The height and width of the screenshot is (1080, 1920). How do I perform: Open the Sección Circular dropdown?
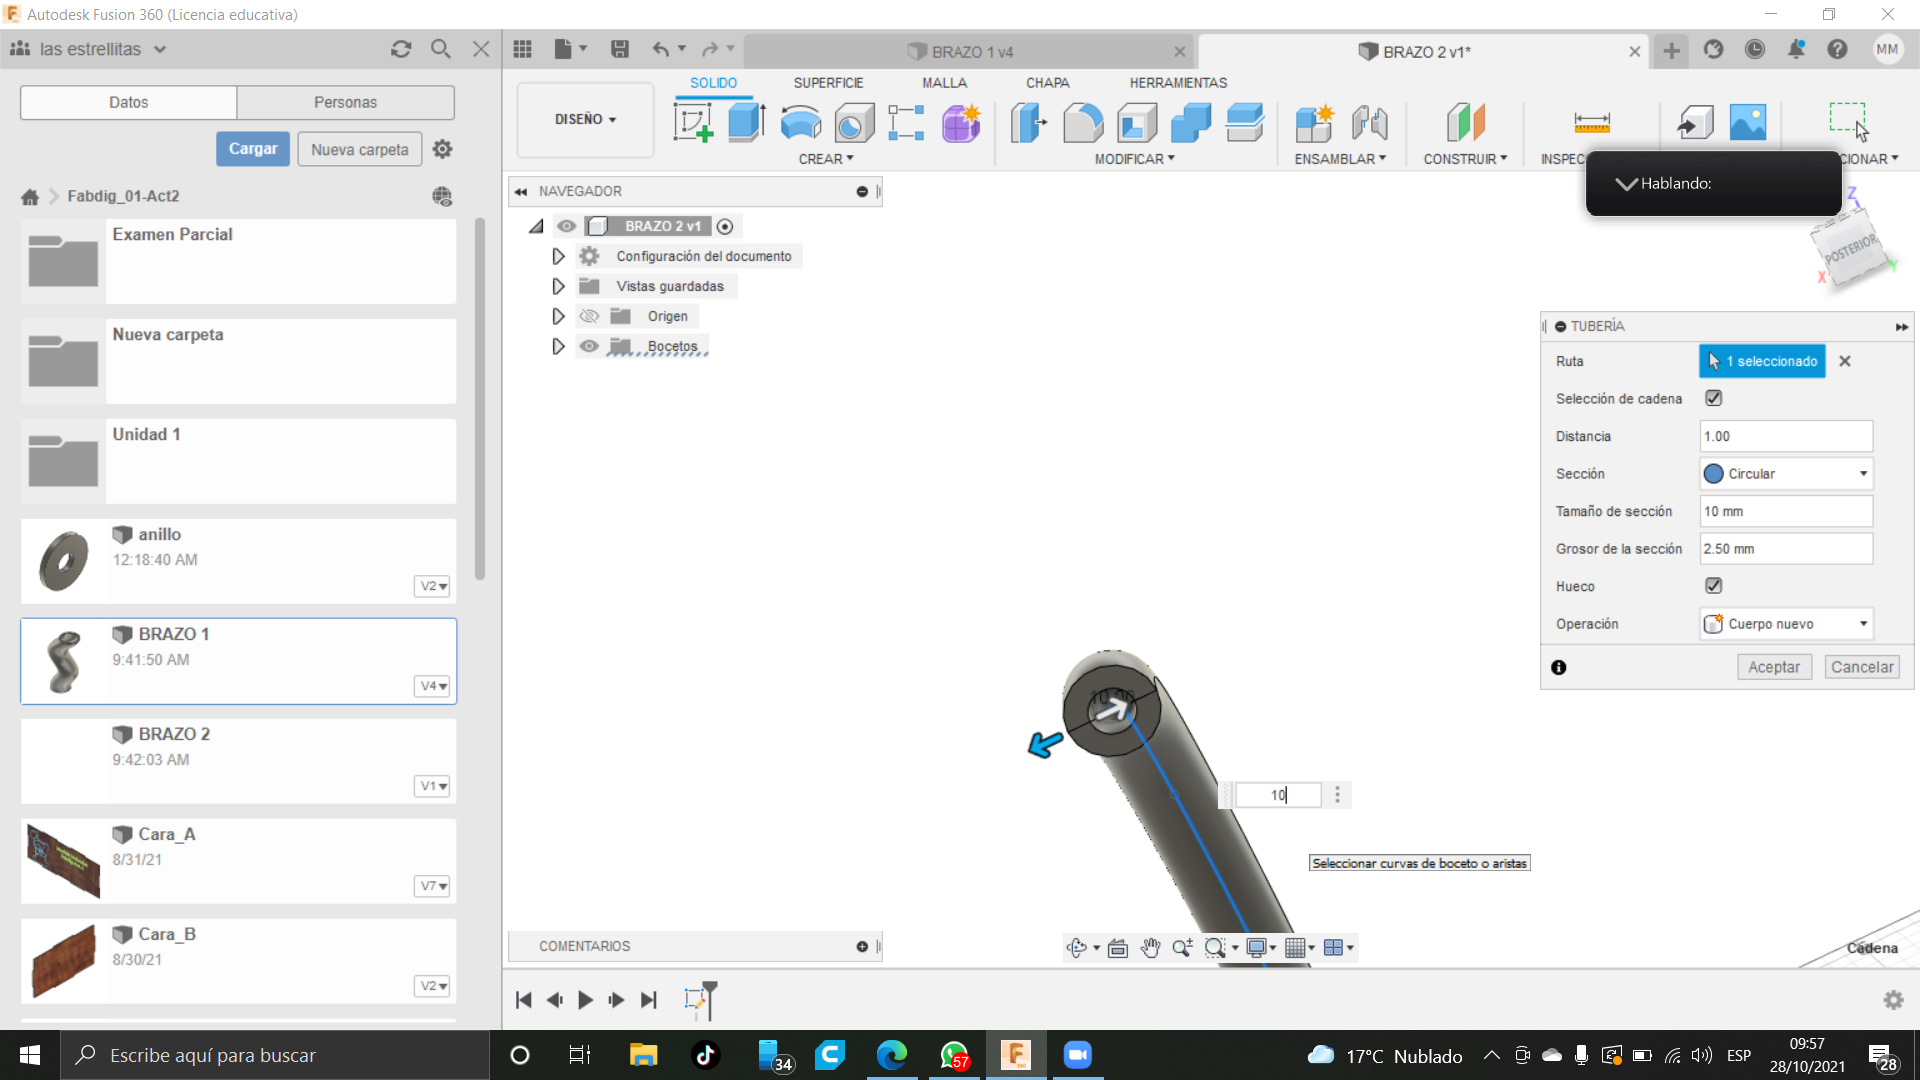coord(1786,474)
